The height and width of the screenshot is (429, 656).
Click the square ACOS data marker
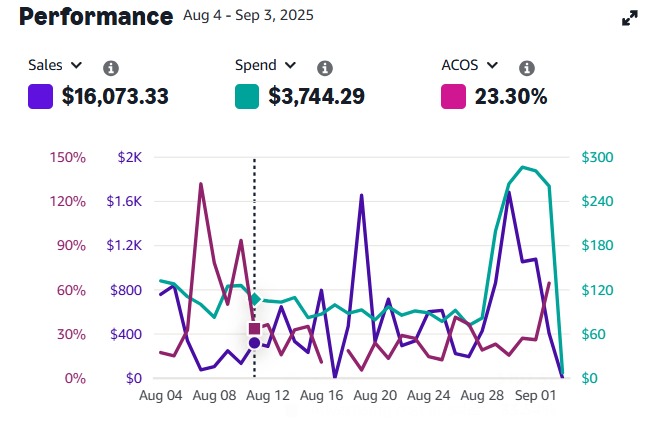254,328
